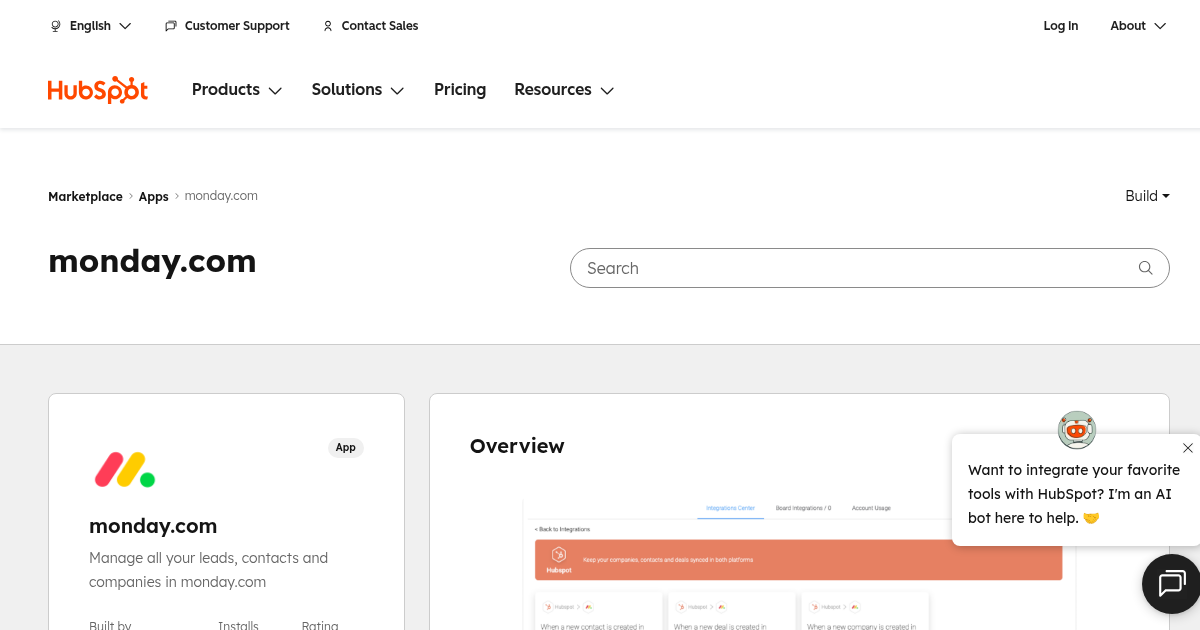Go to Apps breadcrumb

[x=153, y=197]
